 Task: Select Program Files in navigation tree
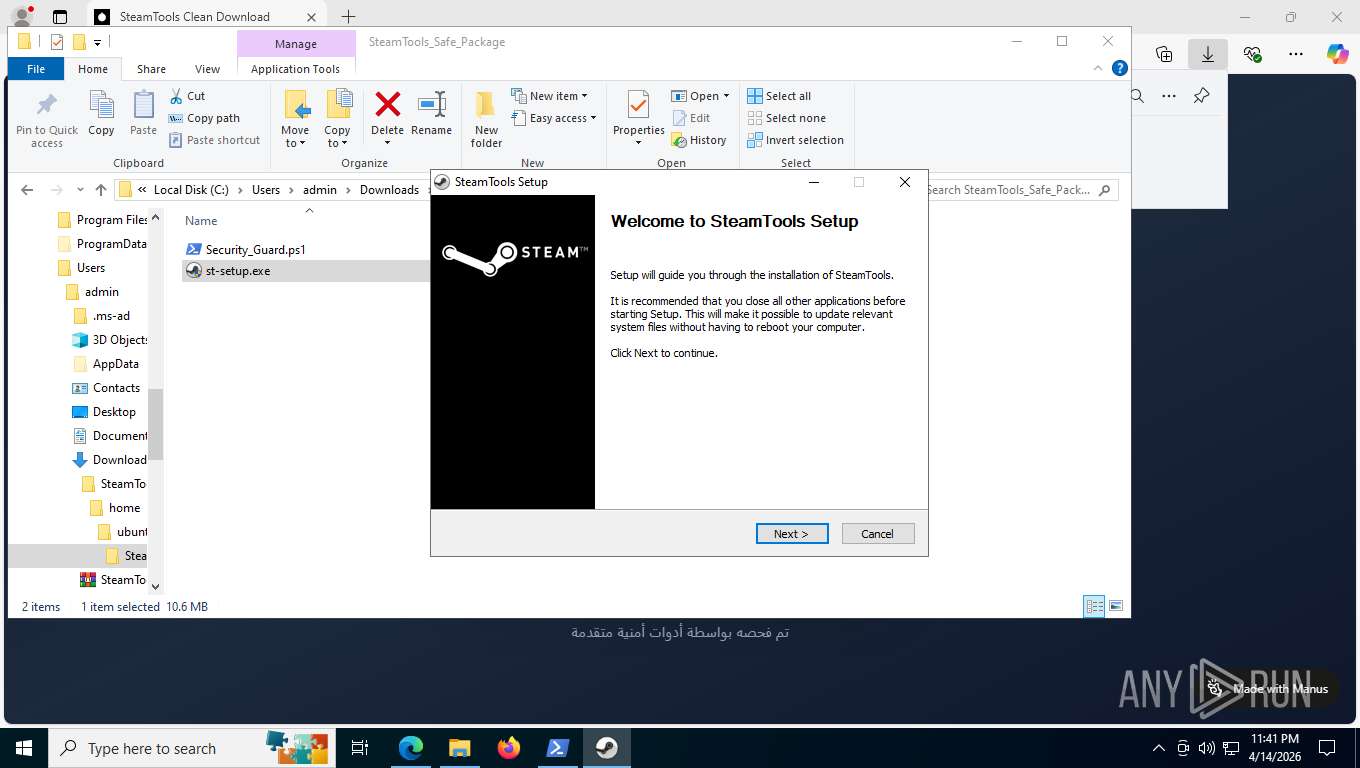[x=103, y=220]
